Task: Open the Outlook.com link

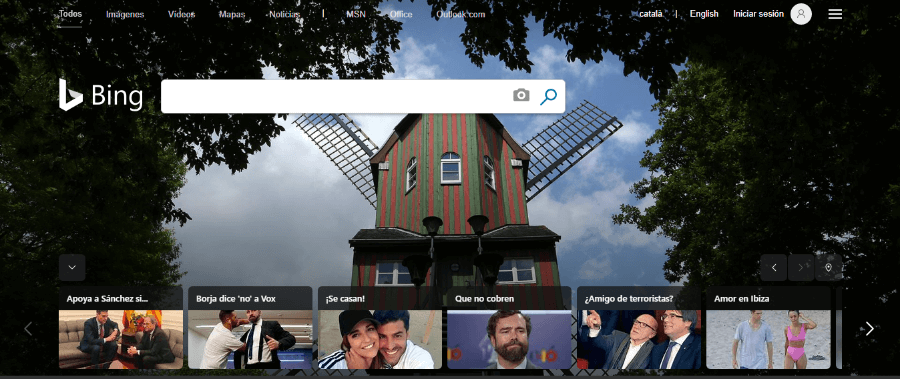Action: click(x=461, y=14)
